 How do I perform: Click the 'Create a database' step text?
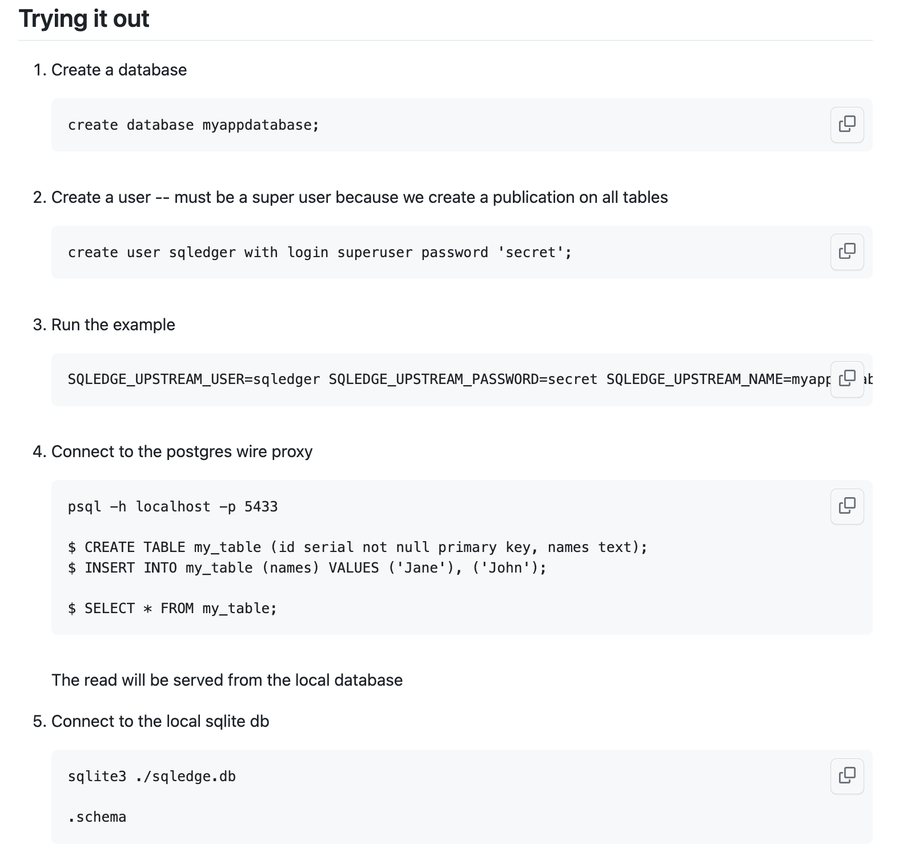[119, 70]
